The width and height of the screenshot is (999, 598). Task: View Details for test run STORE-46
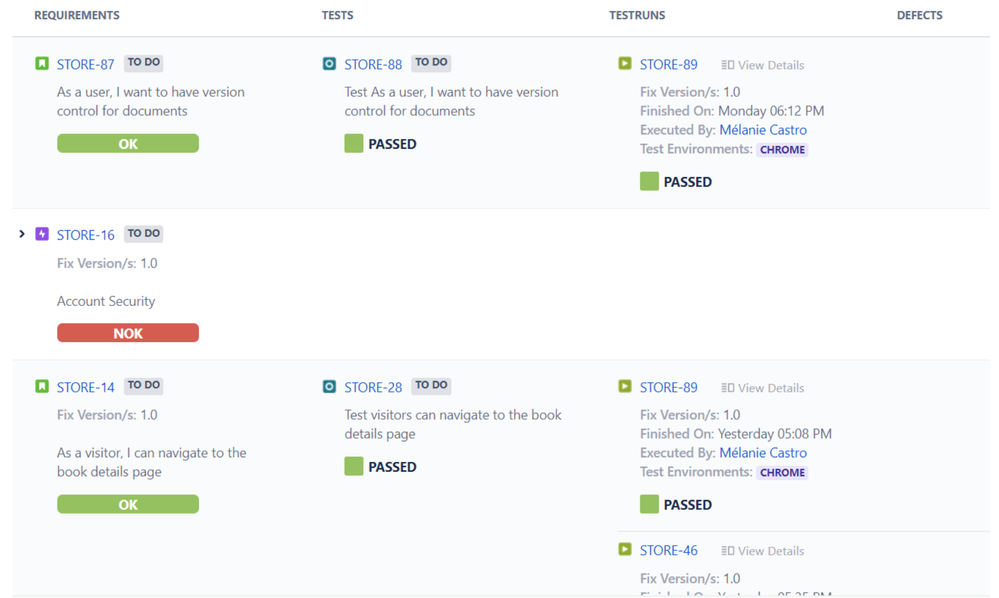point(763,551)
